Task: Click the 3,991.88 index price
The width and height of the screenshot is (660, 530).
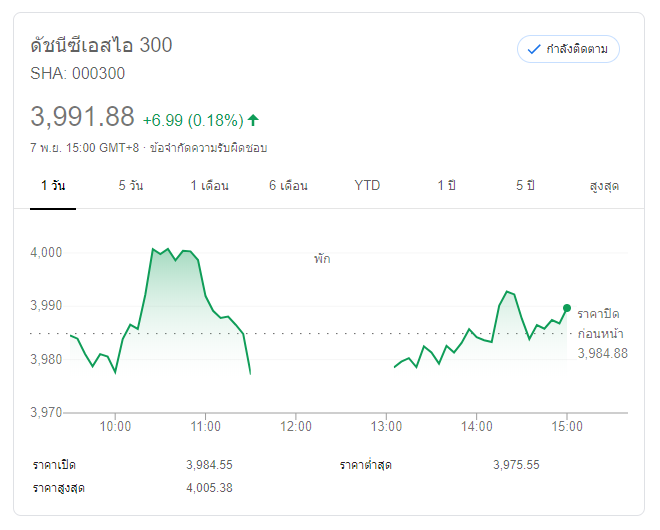Action: click(x=82, y=117)
